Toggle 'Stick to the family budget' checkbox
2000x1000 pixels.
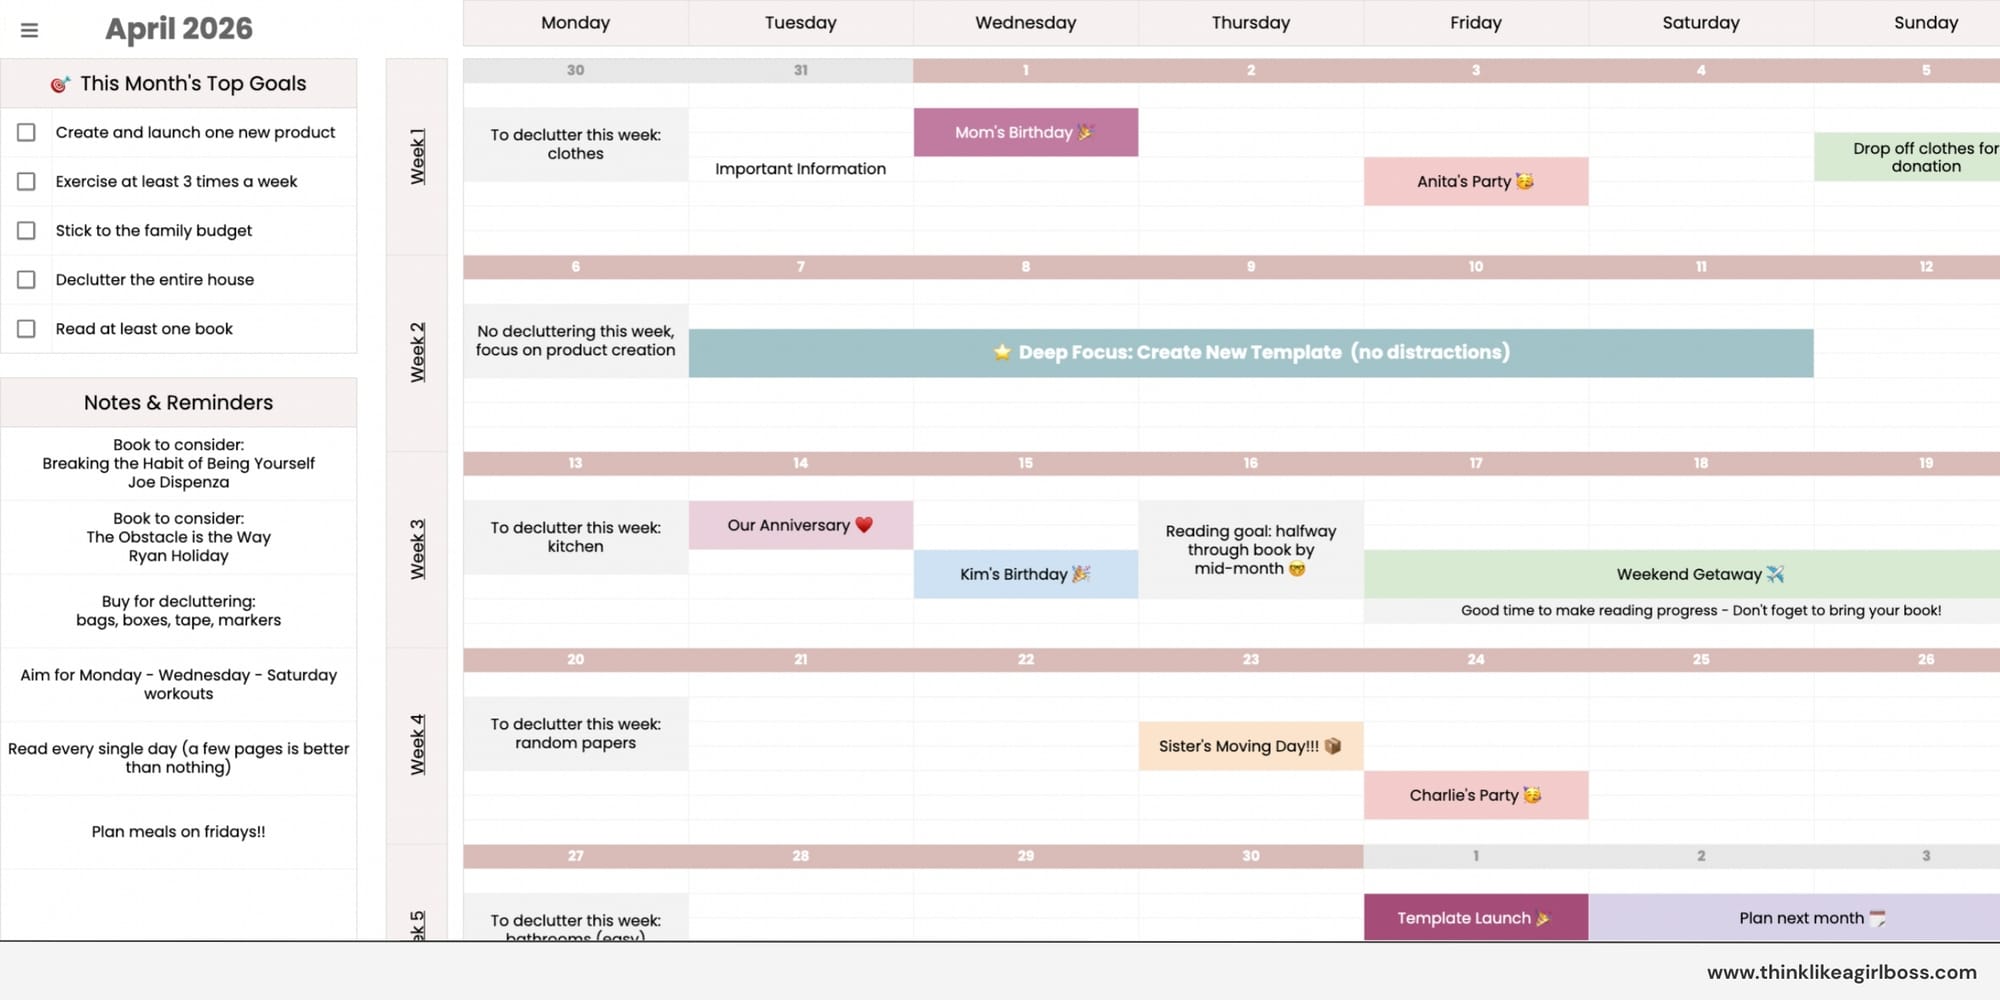(x=27, y=230)
